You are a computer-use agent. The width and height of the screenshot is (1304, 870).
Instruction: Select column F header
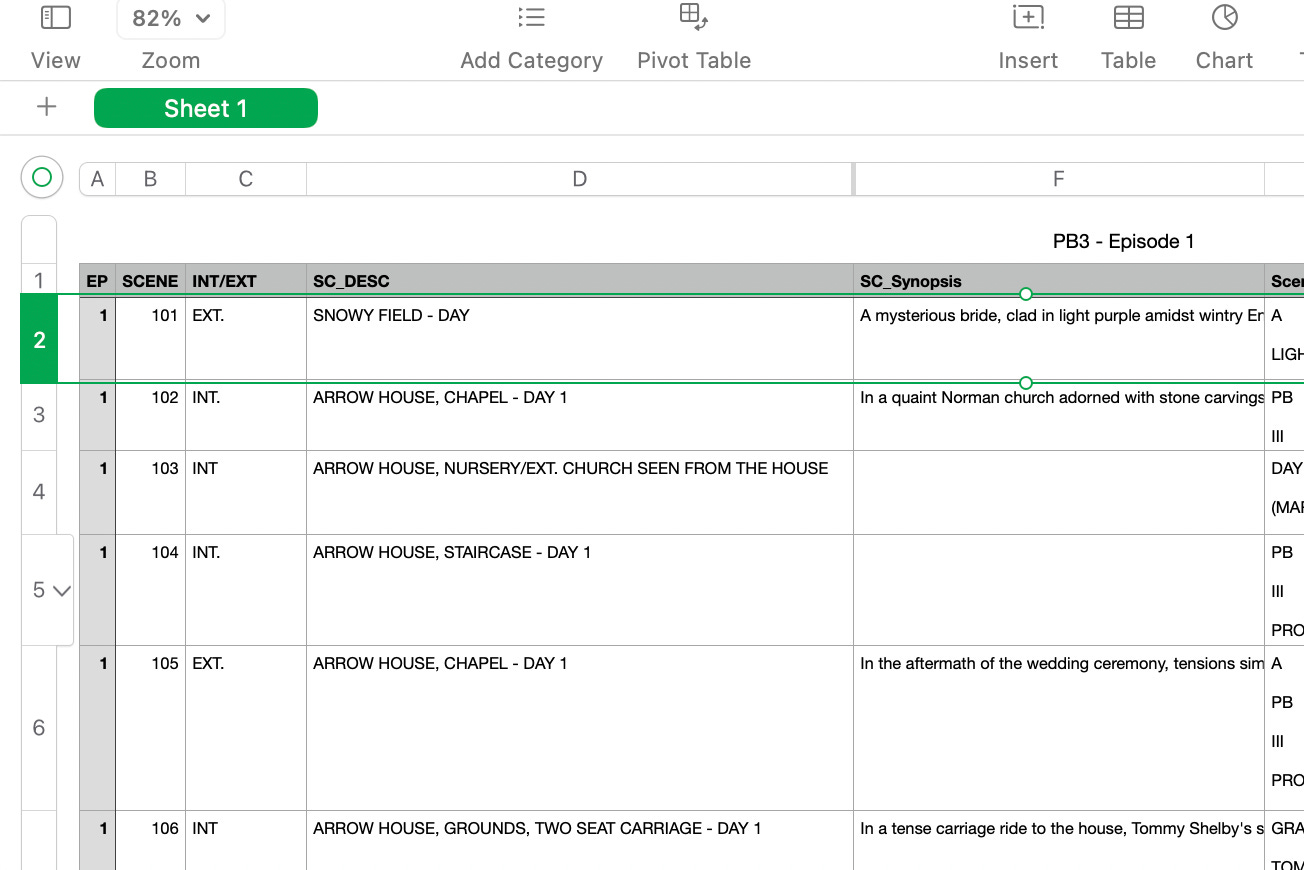coord(1058,179)
